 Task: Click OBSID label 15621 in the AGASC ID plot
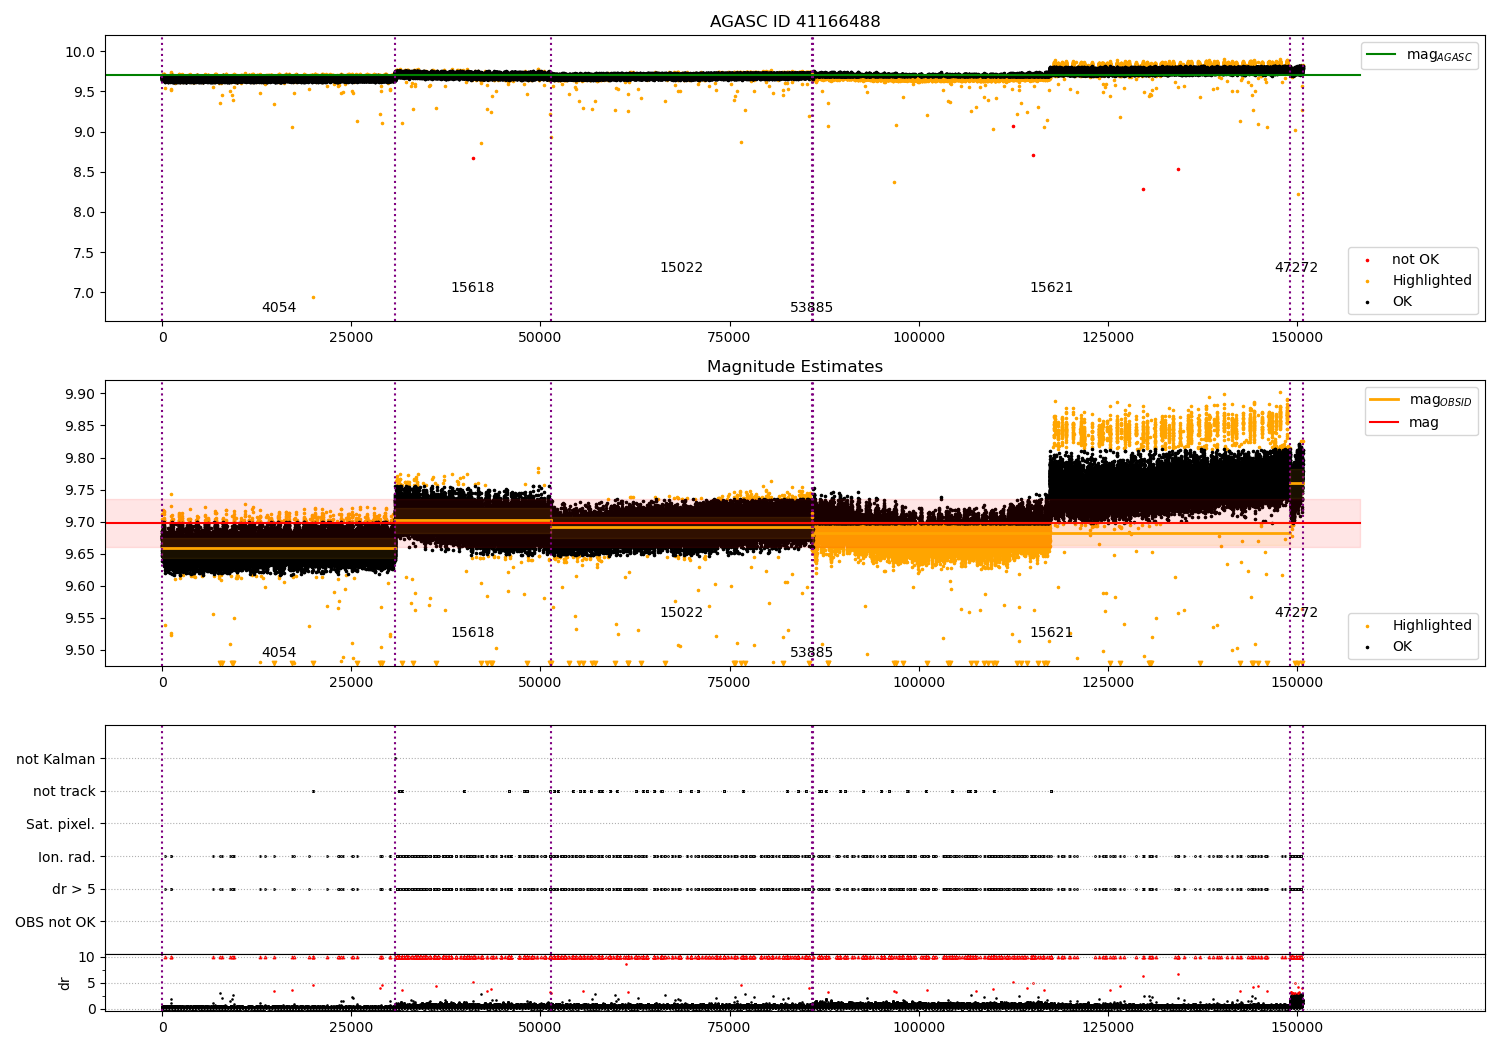1051,288
